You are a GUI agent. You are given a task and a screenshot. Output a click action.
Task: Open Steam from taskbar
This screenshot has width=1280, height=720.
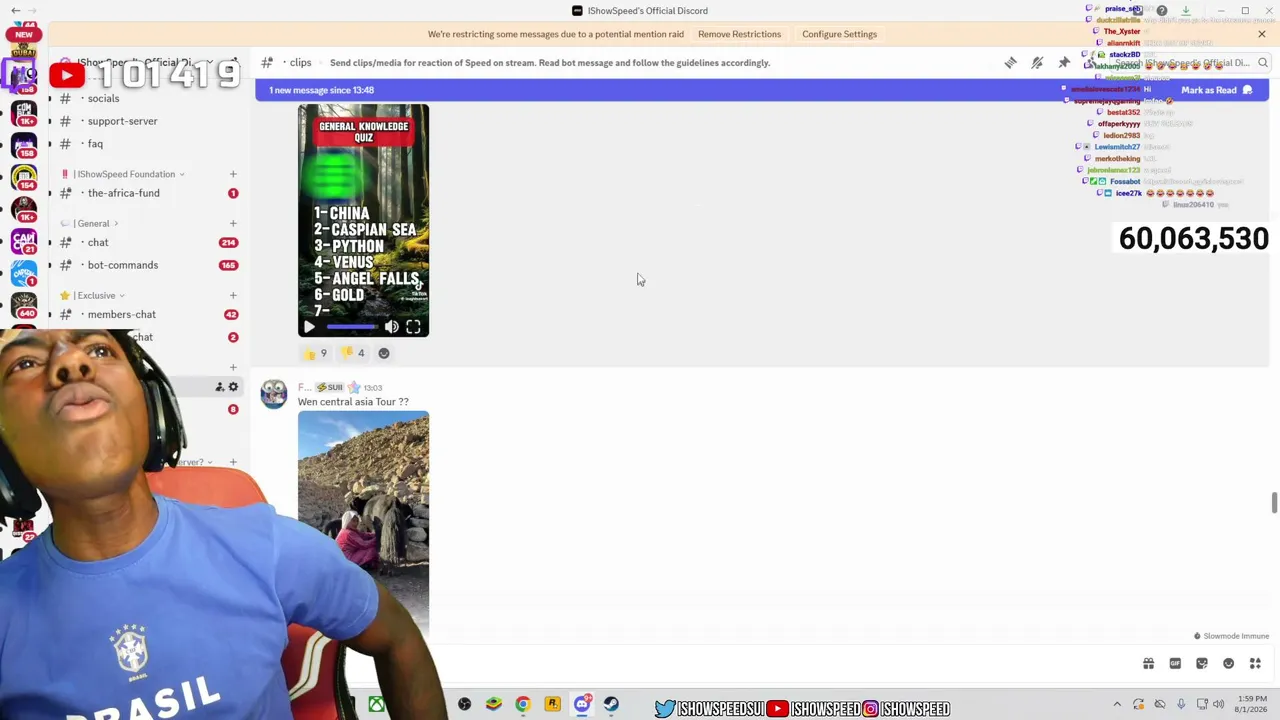click(x=611, y=705)
